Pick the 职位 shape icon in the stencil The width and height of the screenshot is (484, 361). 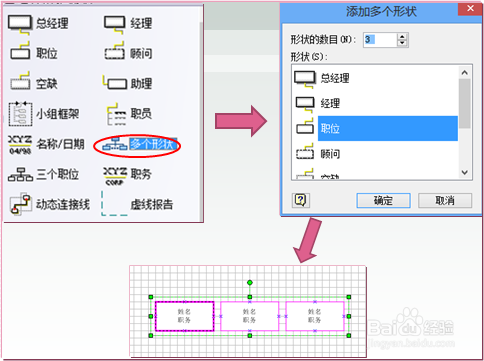tap(20, 51)
